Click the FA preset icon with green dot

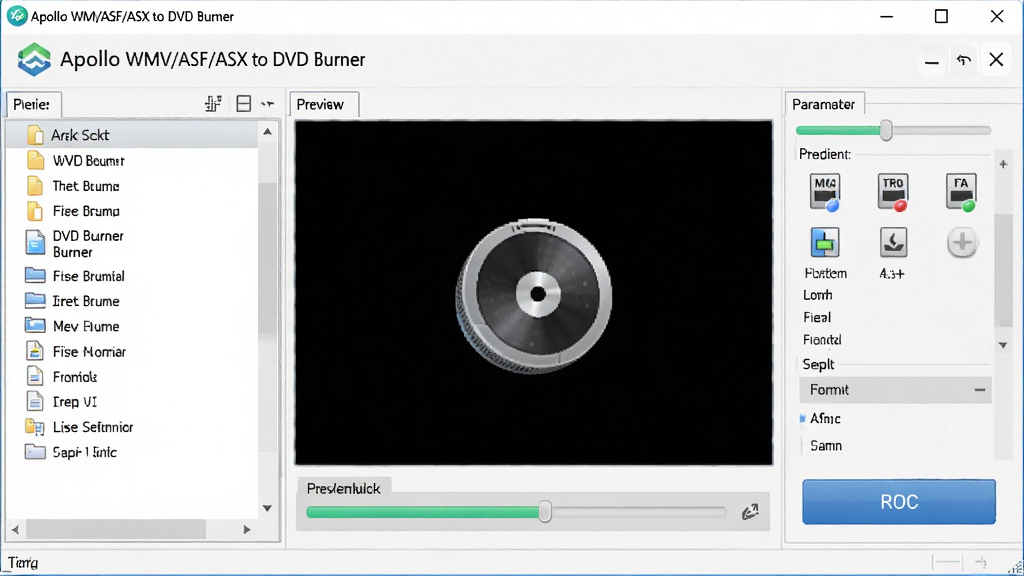[961, 192]
